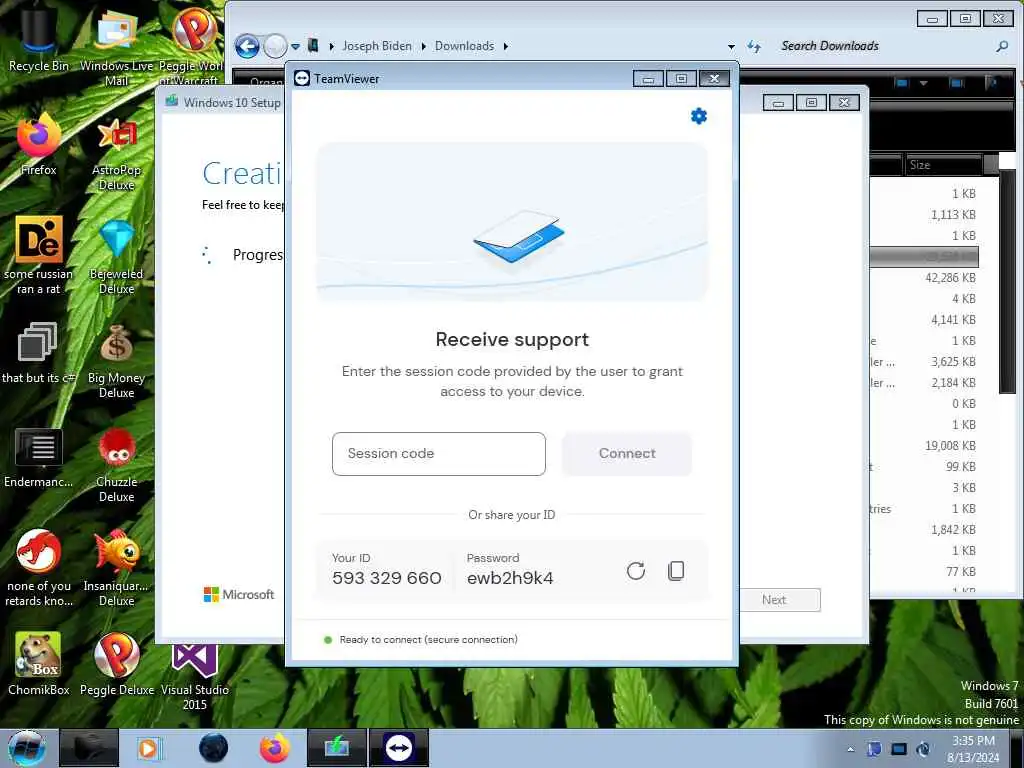This screenshot has height=768, width=1024.
Task: Go back in Explorer Downloads window
Action: click(248, 46)
